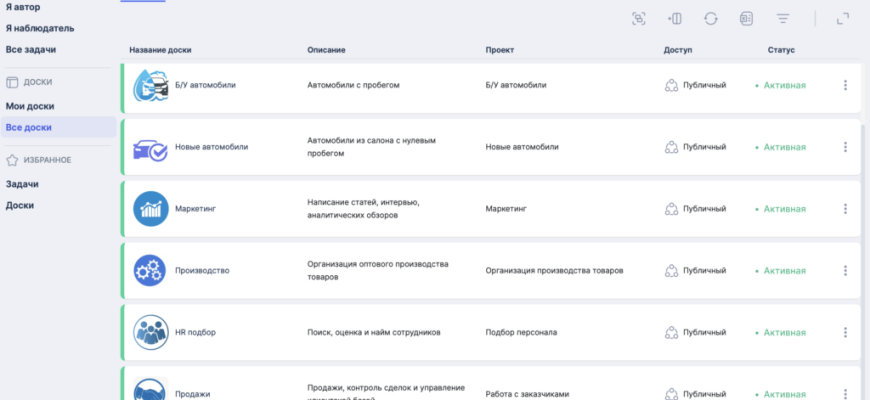
Task: Open Я наблюдатель in the sidebar
Action: [40, 28]
